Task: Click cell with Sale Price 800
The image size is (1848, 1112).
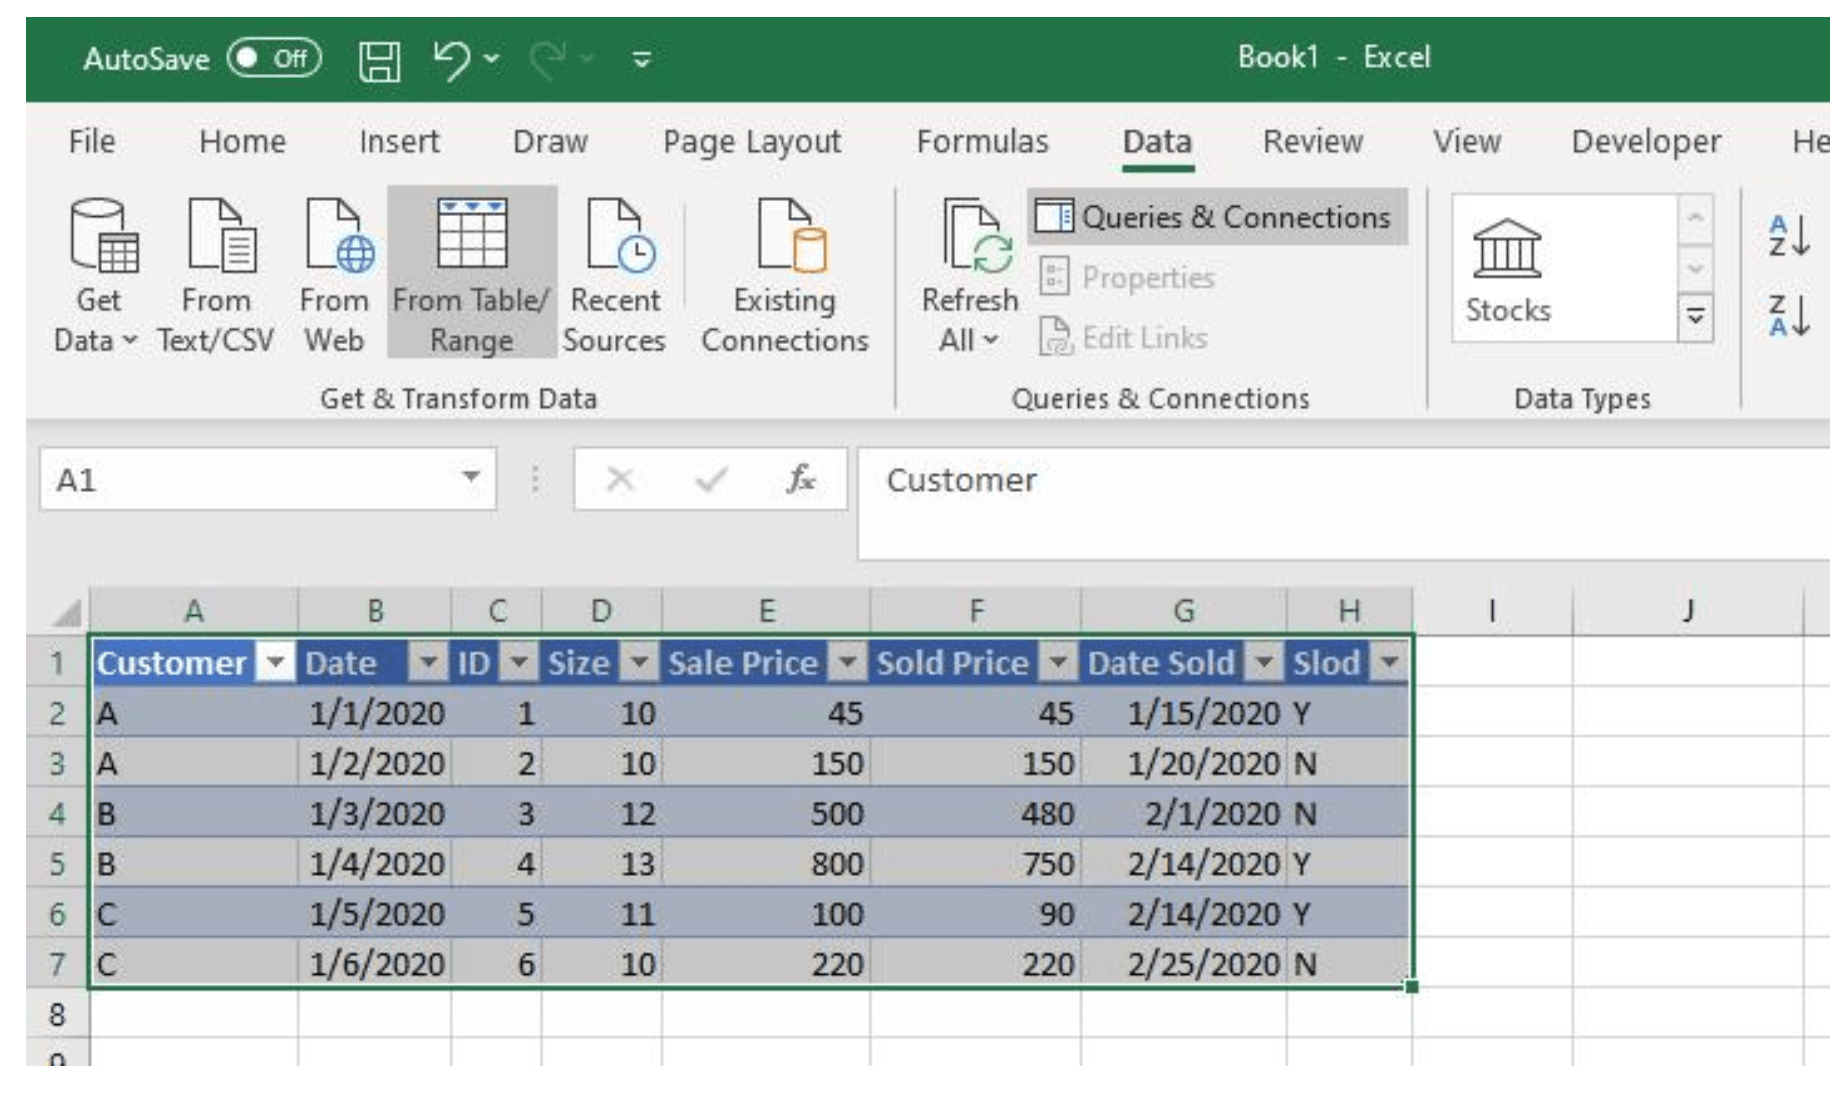Action: 766,863
